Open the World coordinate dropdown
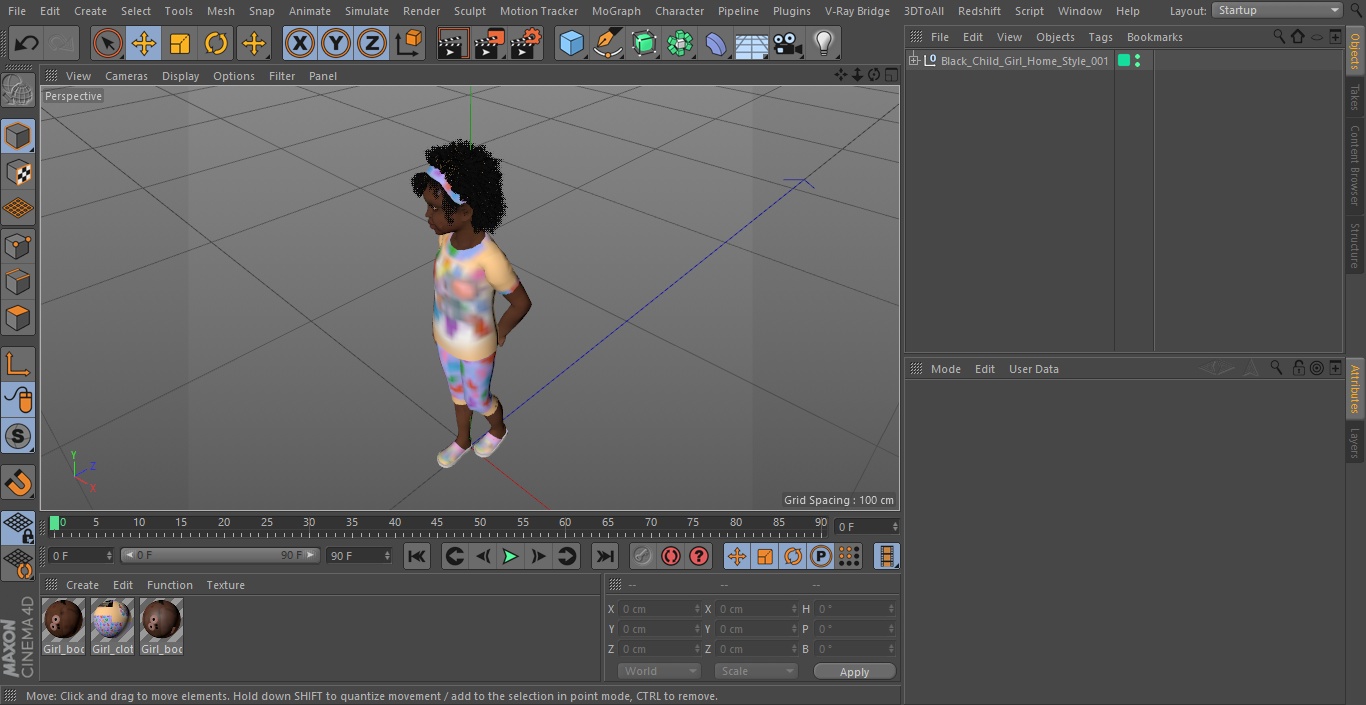Screen dimensions: 1366x705 point(658,671)
